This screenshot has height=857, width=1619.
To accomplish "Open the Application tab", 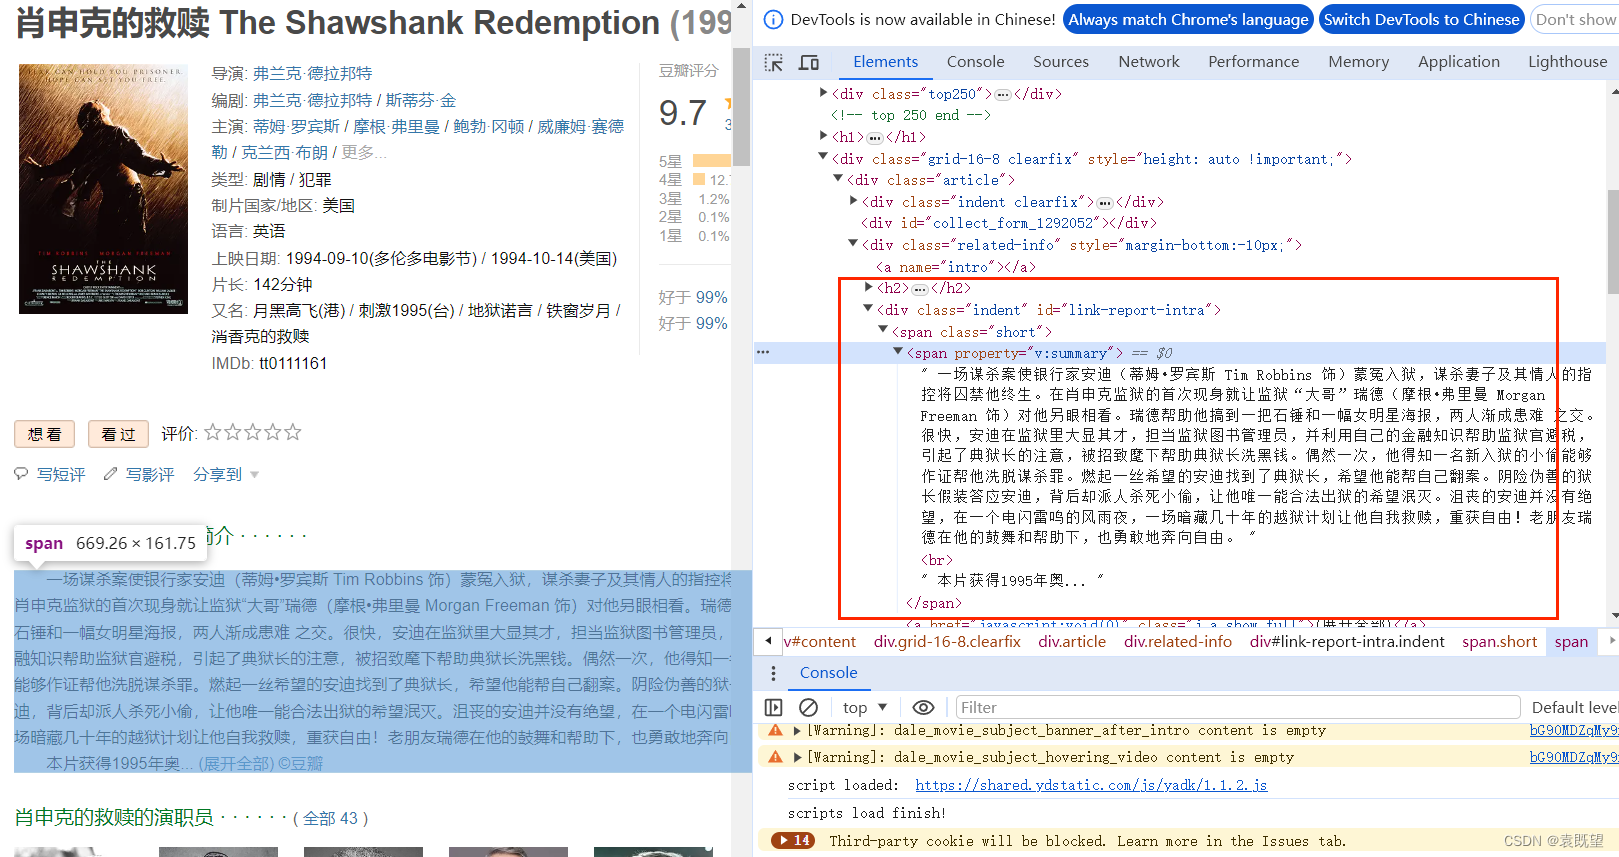I will point(1458,62).
